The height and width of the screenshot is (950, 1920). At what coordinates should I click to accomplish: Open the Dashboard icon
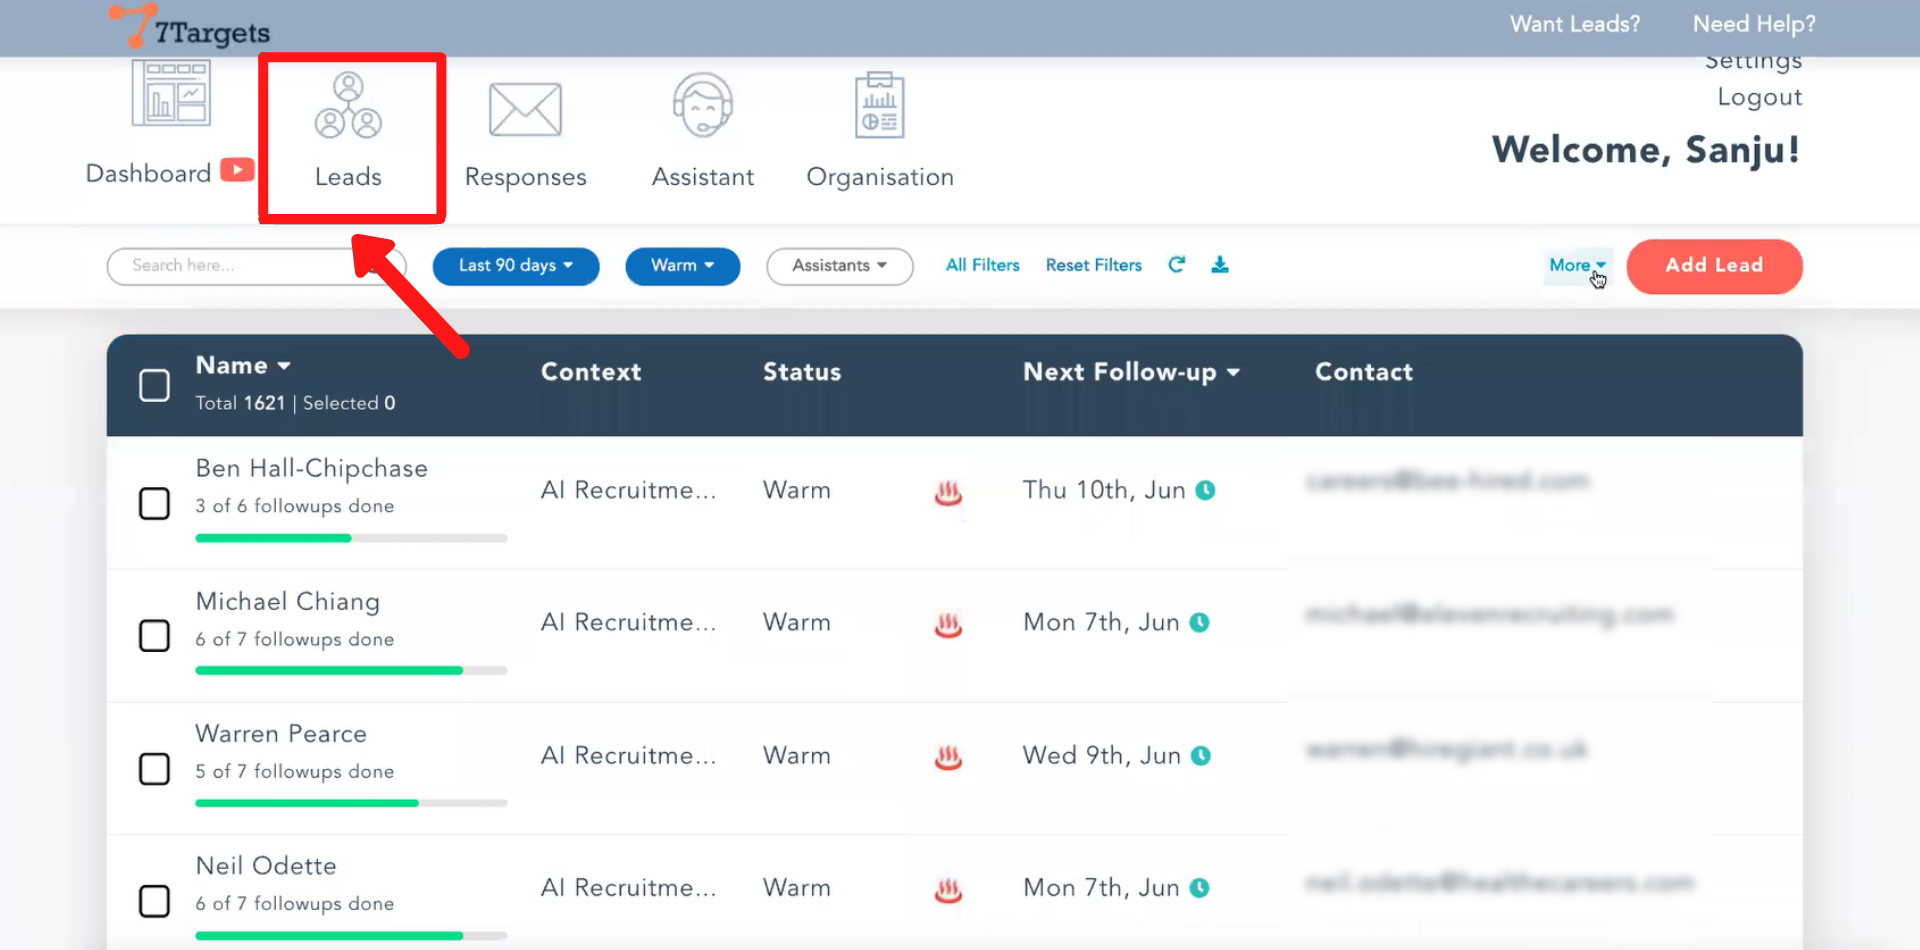(171, 94)
